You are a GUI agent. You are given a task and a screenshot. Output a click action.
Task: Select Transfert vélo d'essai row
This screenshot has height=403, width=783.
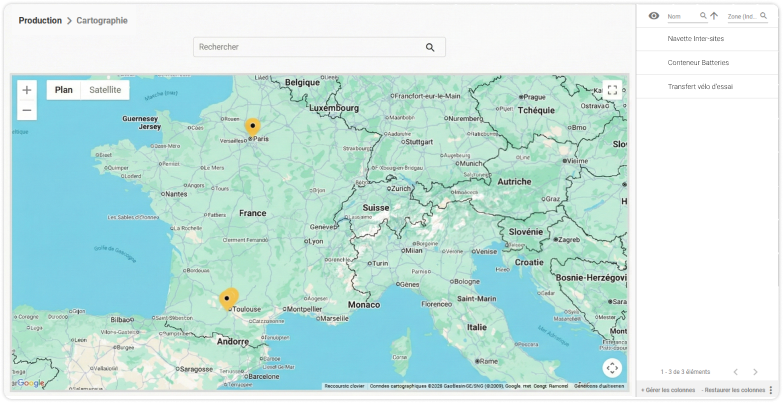[707, 86]
